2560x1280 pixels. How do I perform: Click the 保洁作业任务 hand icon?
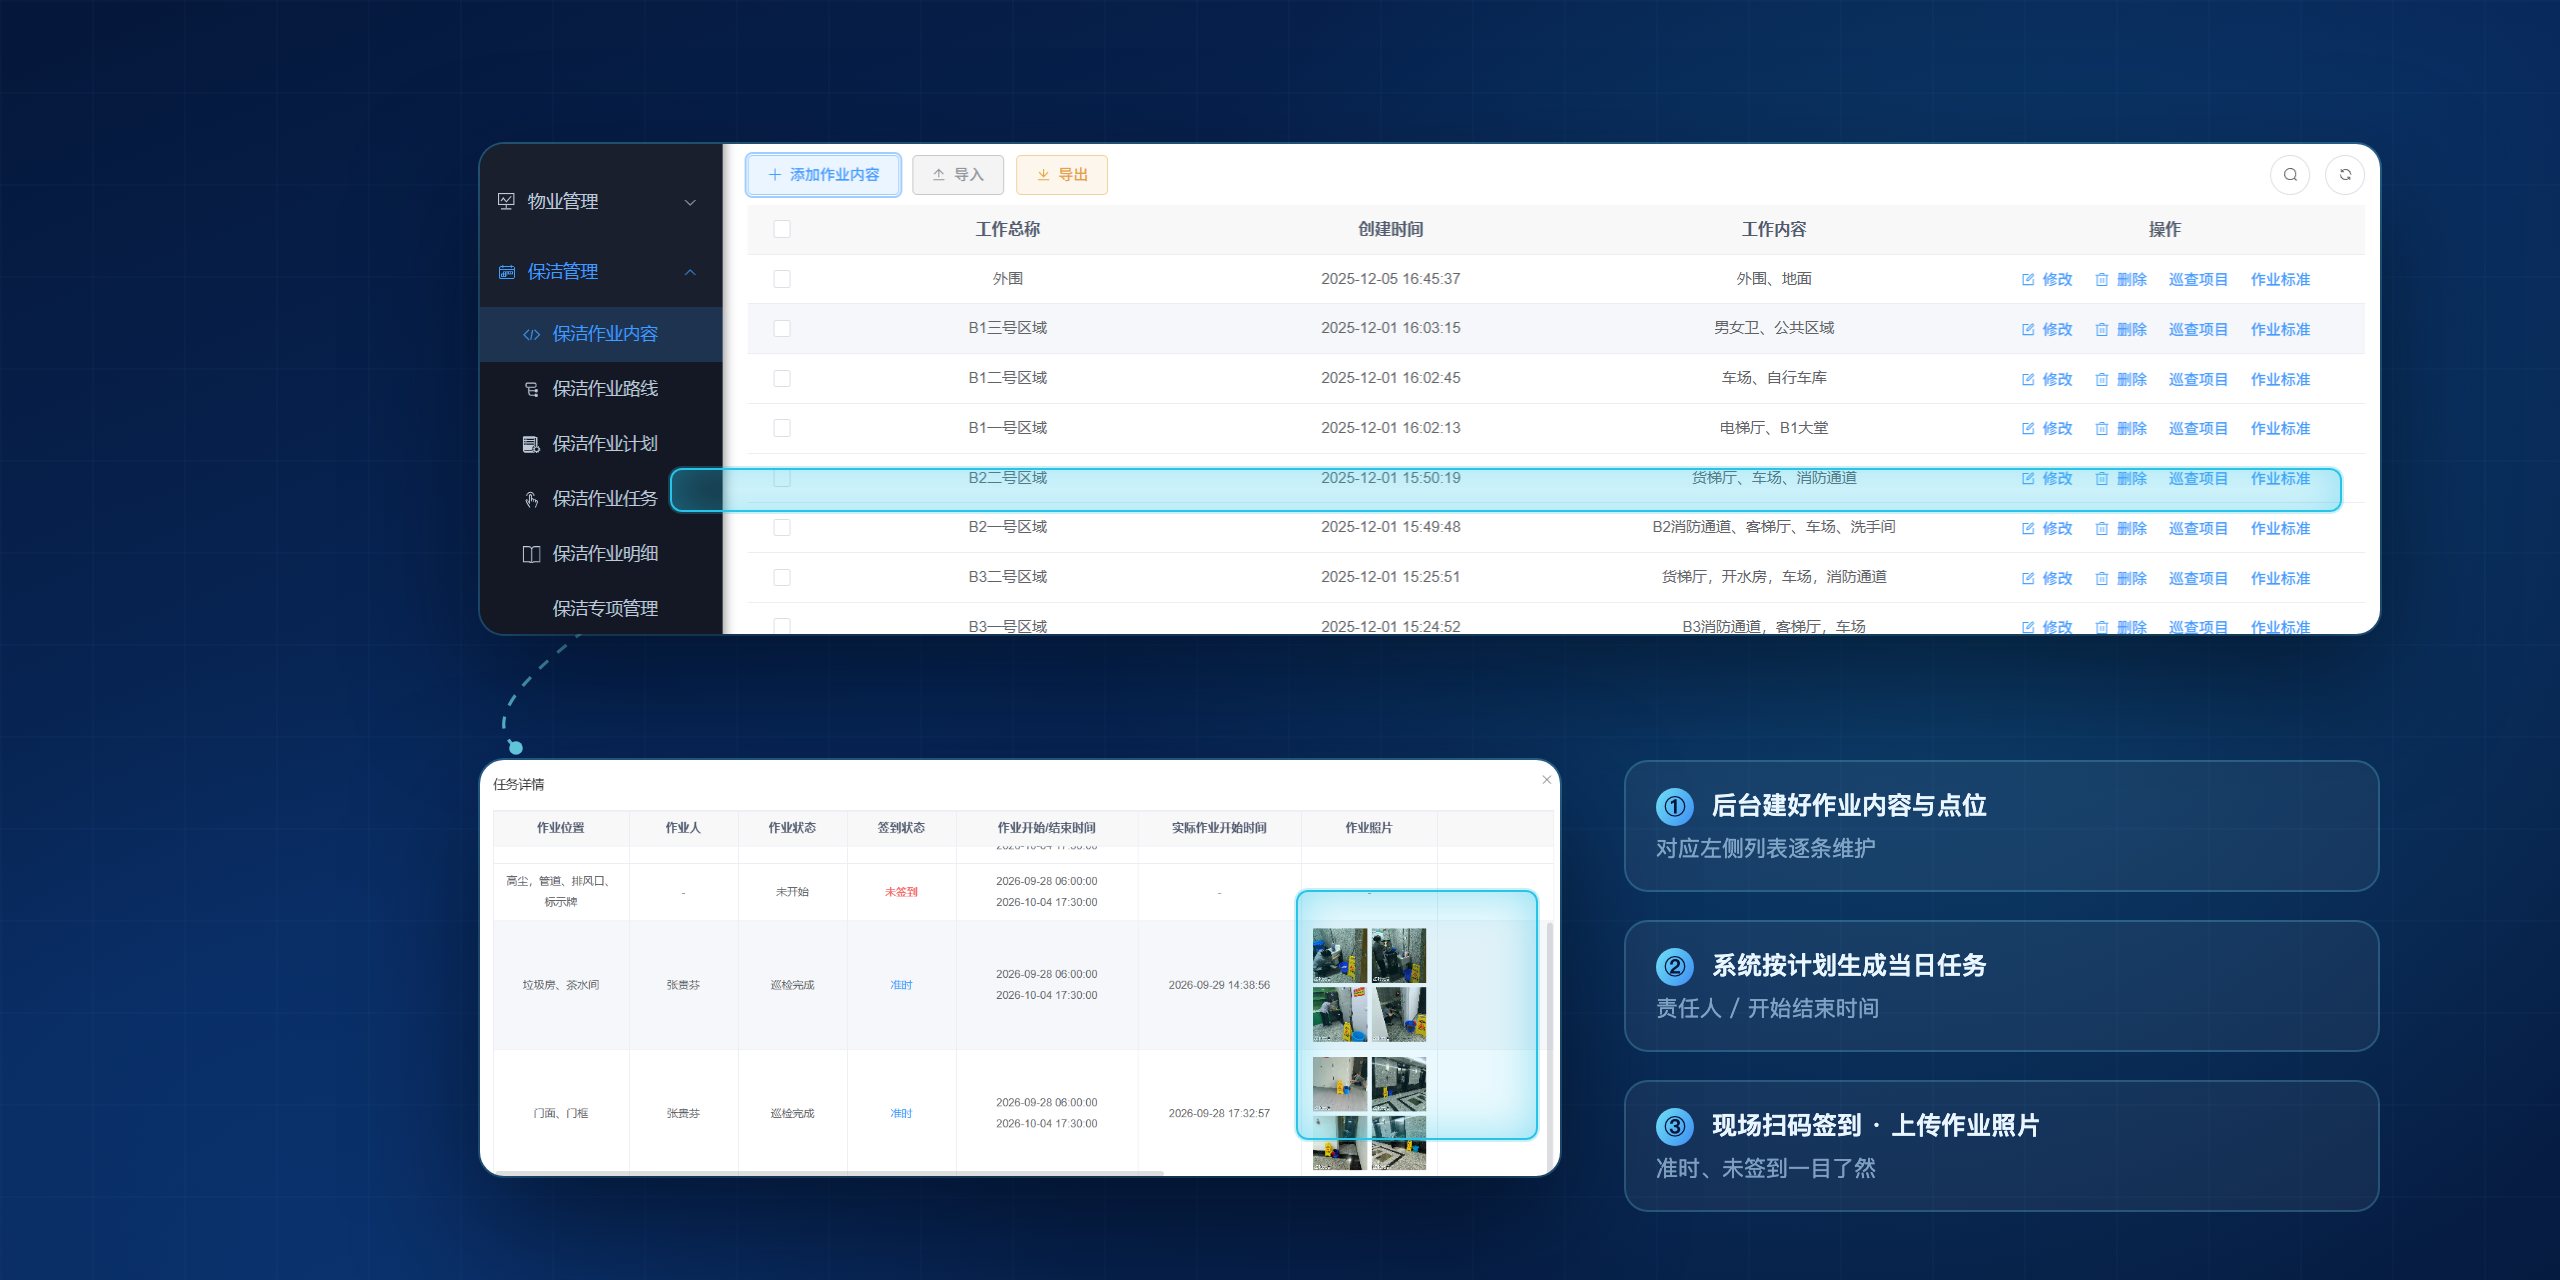[531, 499]
